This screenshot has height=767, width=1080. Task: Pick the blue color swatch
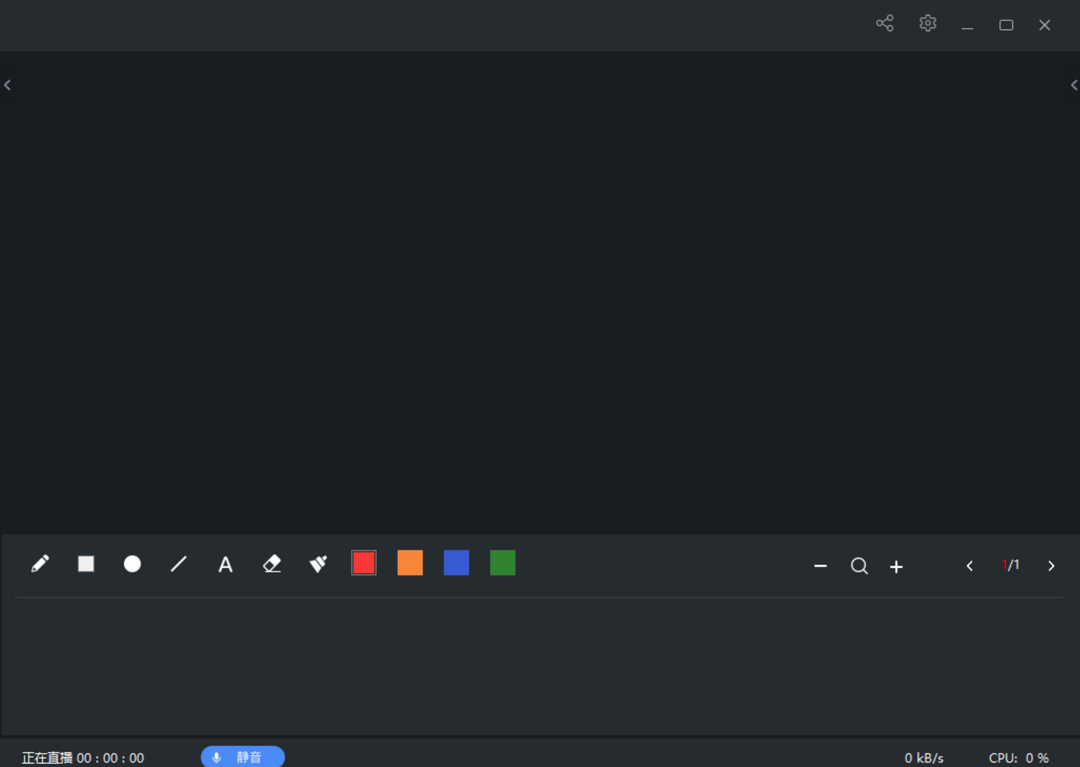pyautogui.click(x=456, y=563)
